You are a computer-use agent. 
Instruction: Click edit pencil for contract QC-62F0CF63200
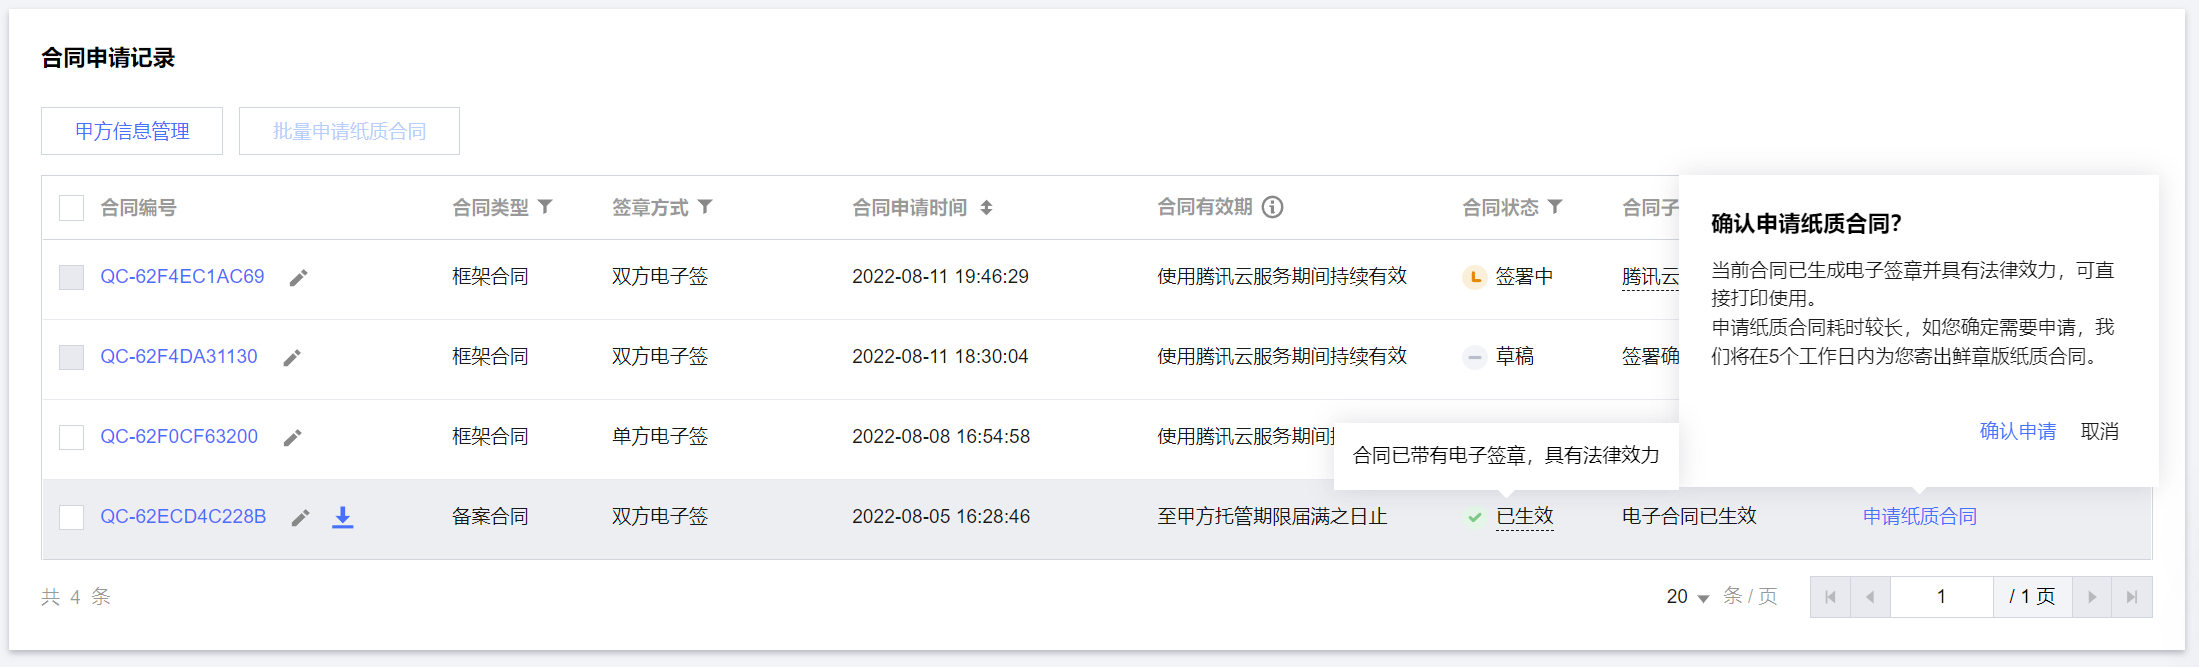(x=292, y=437)
